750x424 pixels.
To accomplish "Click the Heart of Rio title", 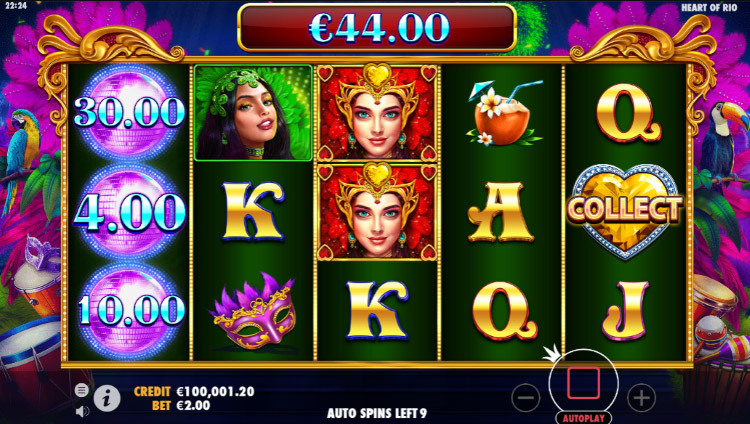I will click(x=709, y=8).
